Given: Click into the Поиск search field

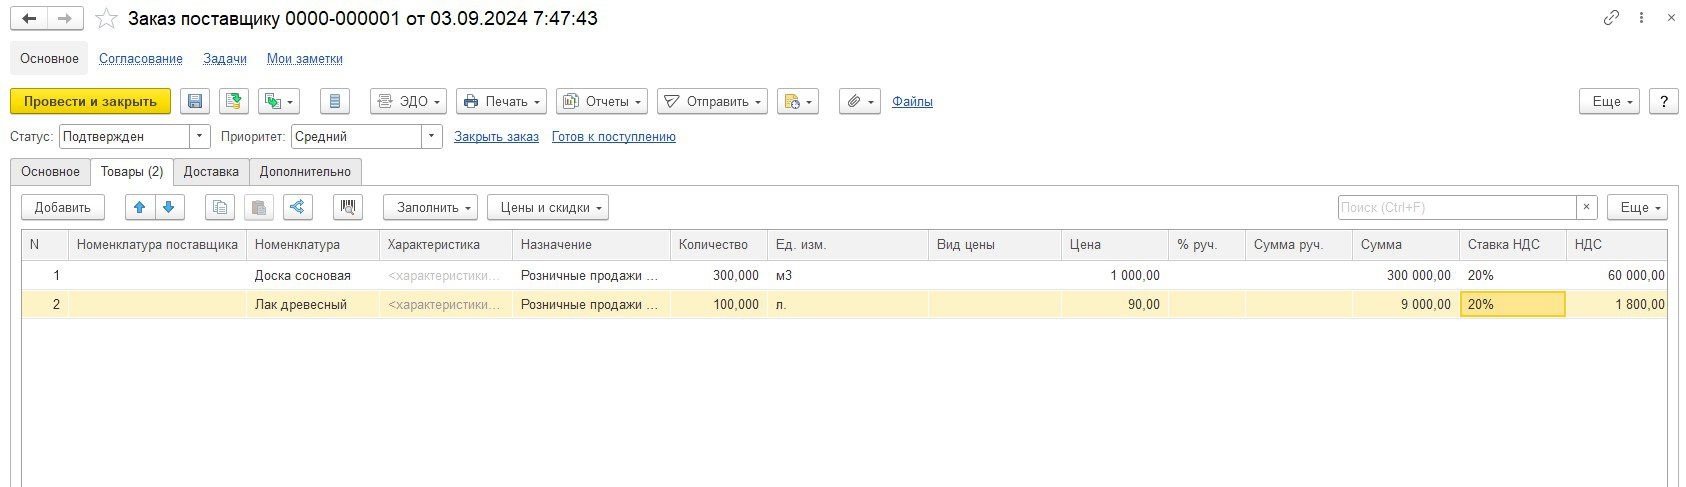Looking at the screenshot, I should click(x=1455, y=207).
